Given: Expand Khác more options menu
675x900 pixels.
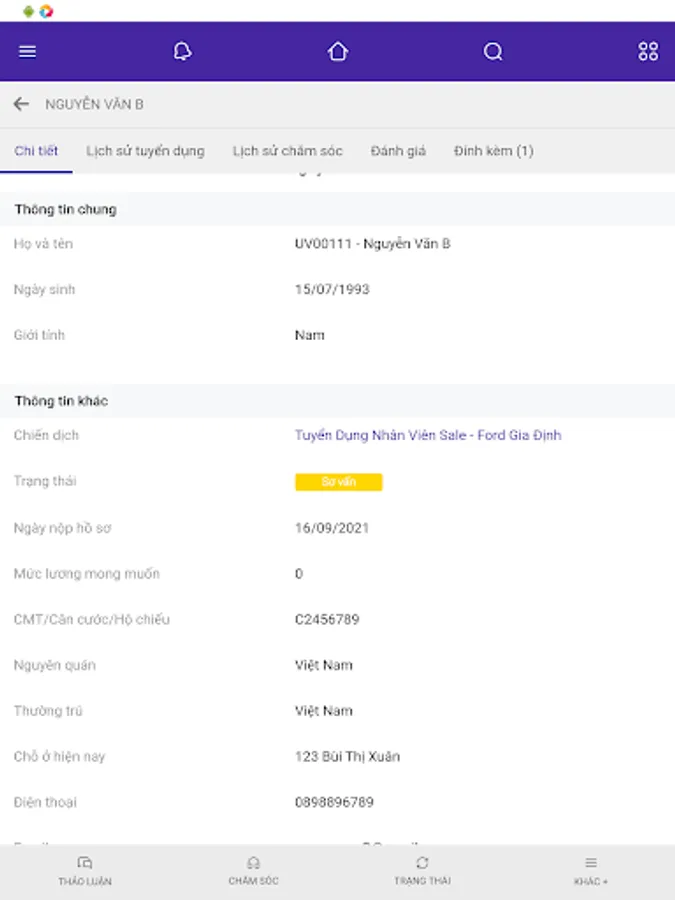Looking at the screenshot, I should pos(591,870).
